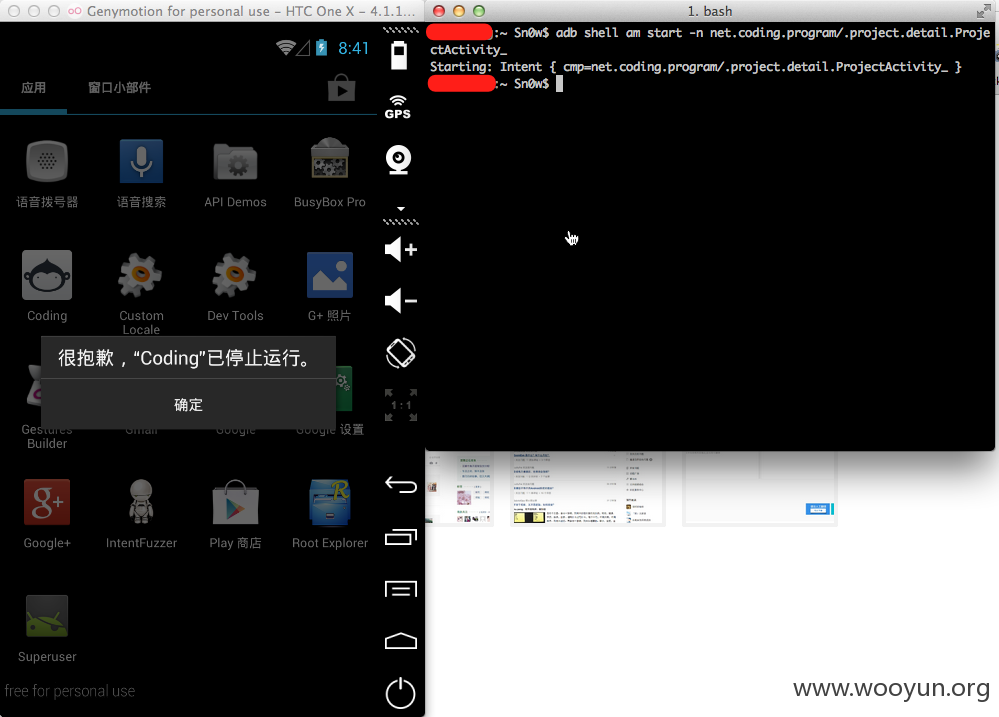Click the emulator power button
999x717 pixels.
[401, 693]
